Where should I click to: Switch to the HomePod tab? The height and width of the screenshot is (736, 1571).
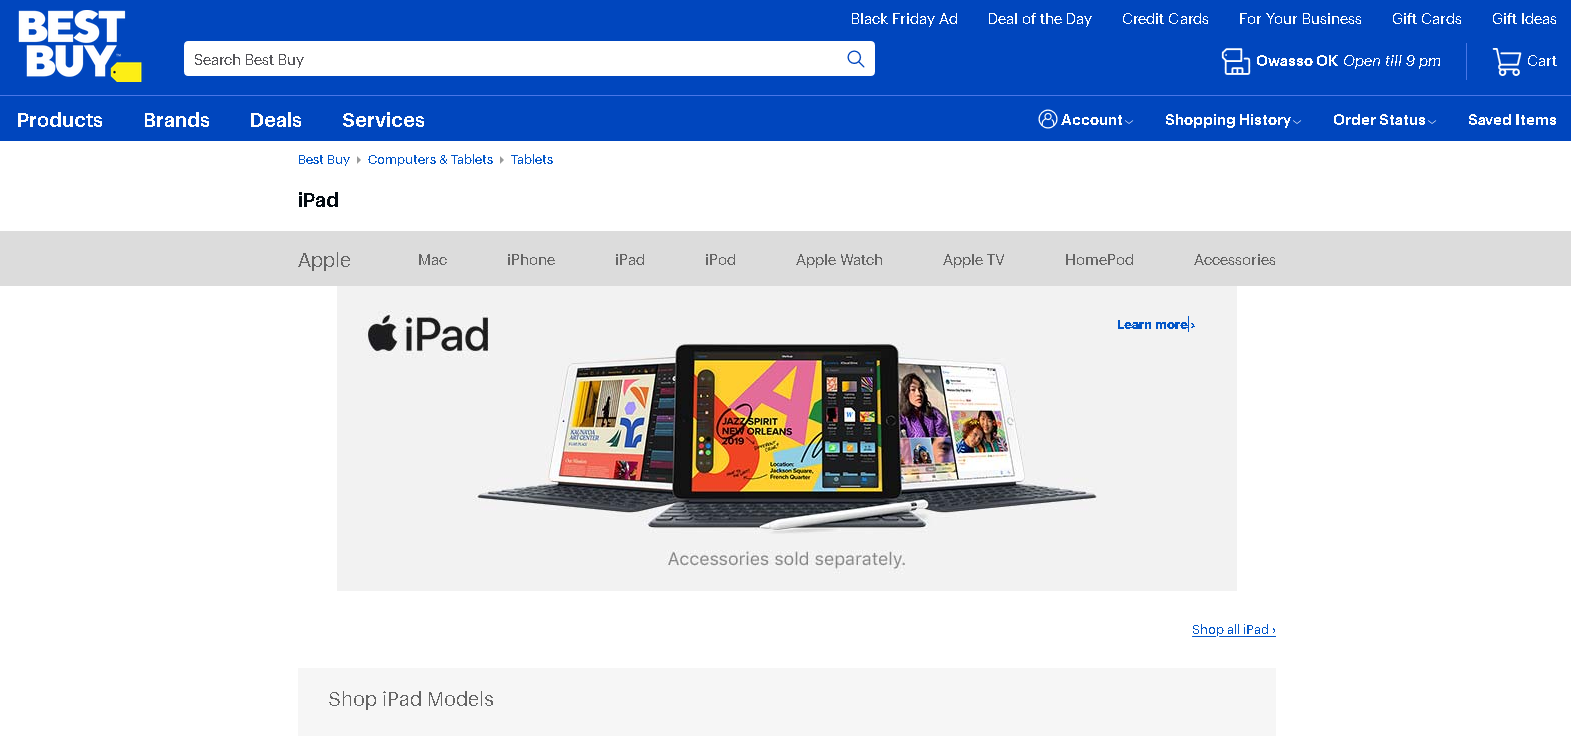tap(1098, 260)
